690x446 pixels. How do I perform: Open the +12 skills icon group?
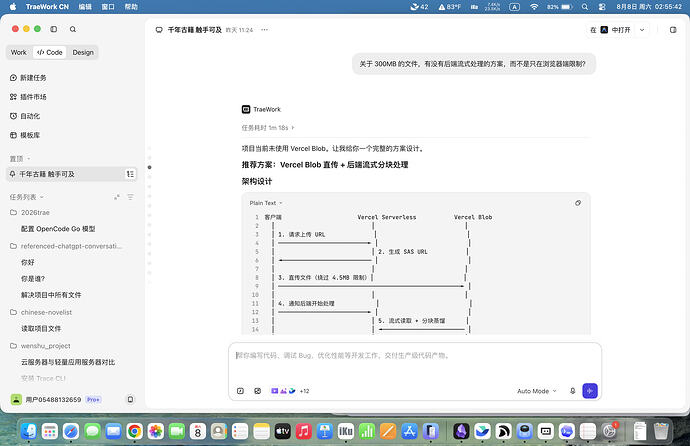pyautogui.click(x=290, y=391)
